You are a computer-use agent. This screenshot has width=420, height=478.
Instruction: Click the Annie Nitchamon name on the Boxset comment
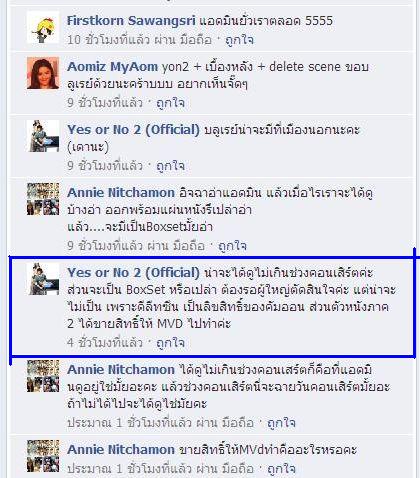[x=121, y=193]
